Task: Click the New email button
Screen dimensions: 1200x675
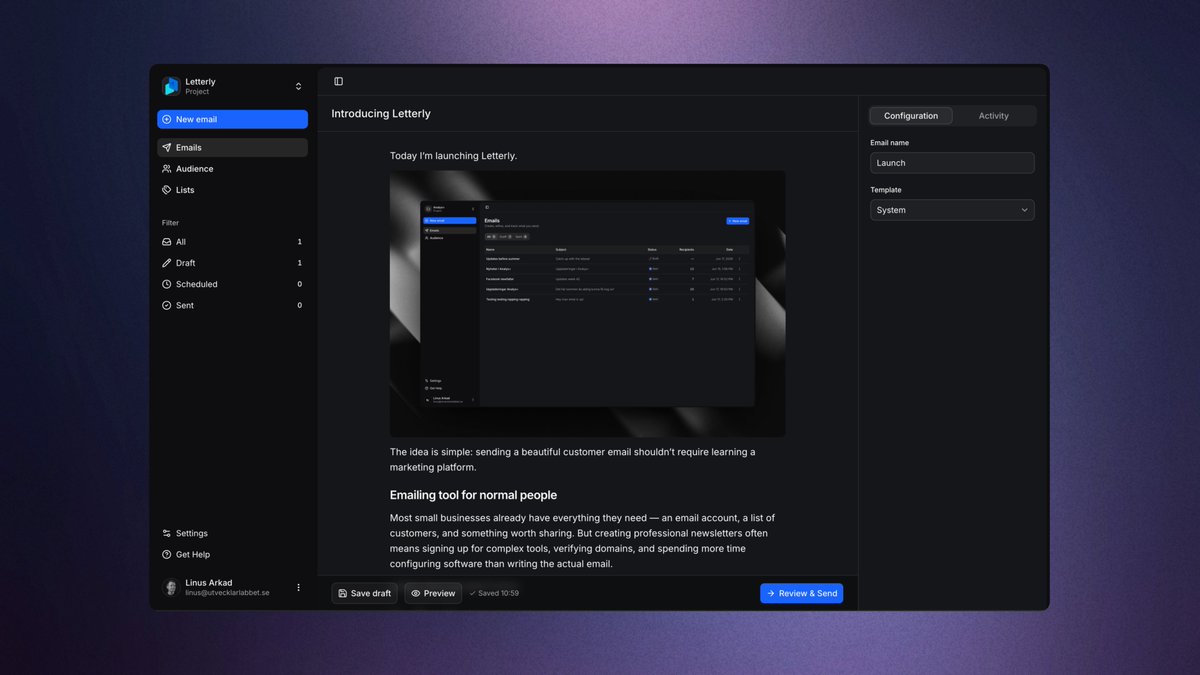Action: [x=232, y=119]
